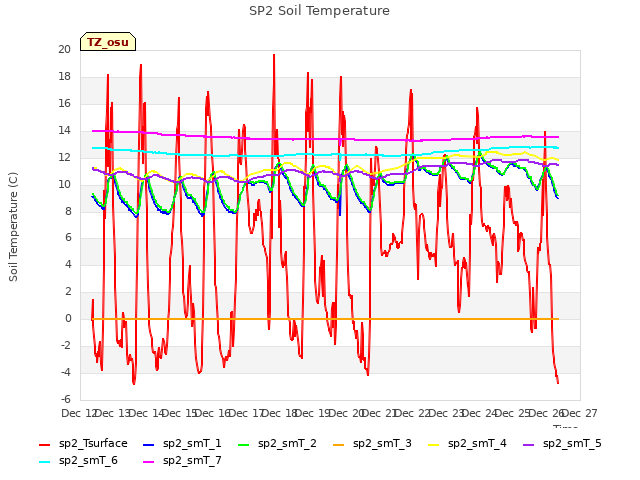
Task: Click the cyan sp2_smT_6 legend swatch
Action: pos(44,462)
